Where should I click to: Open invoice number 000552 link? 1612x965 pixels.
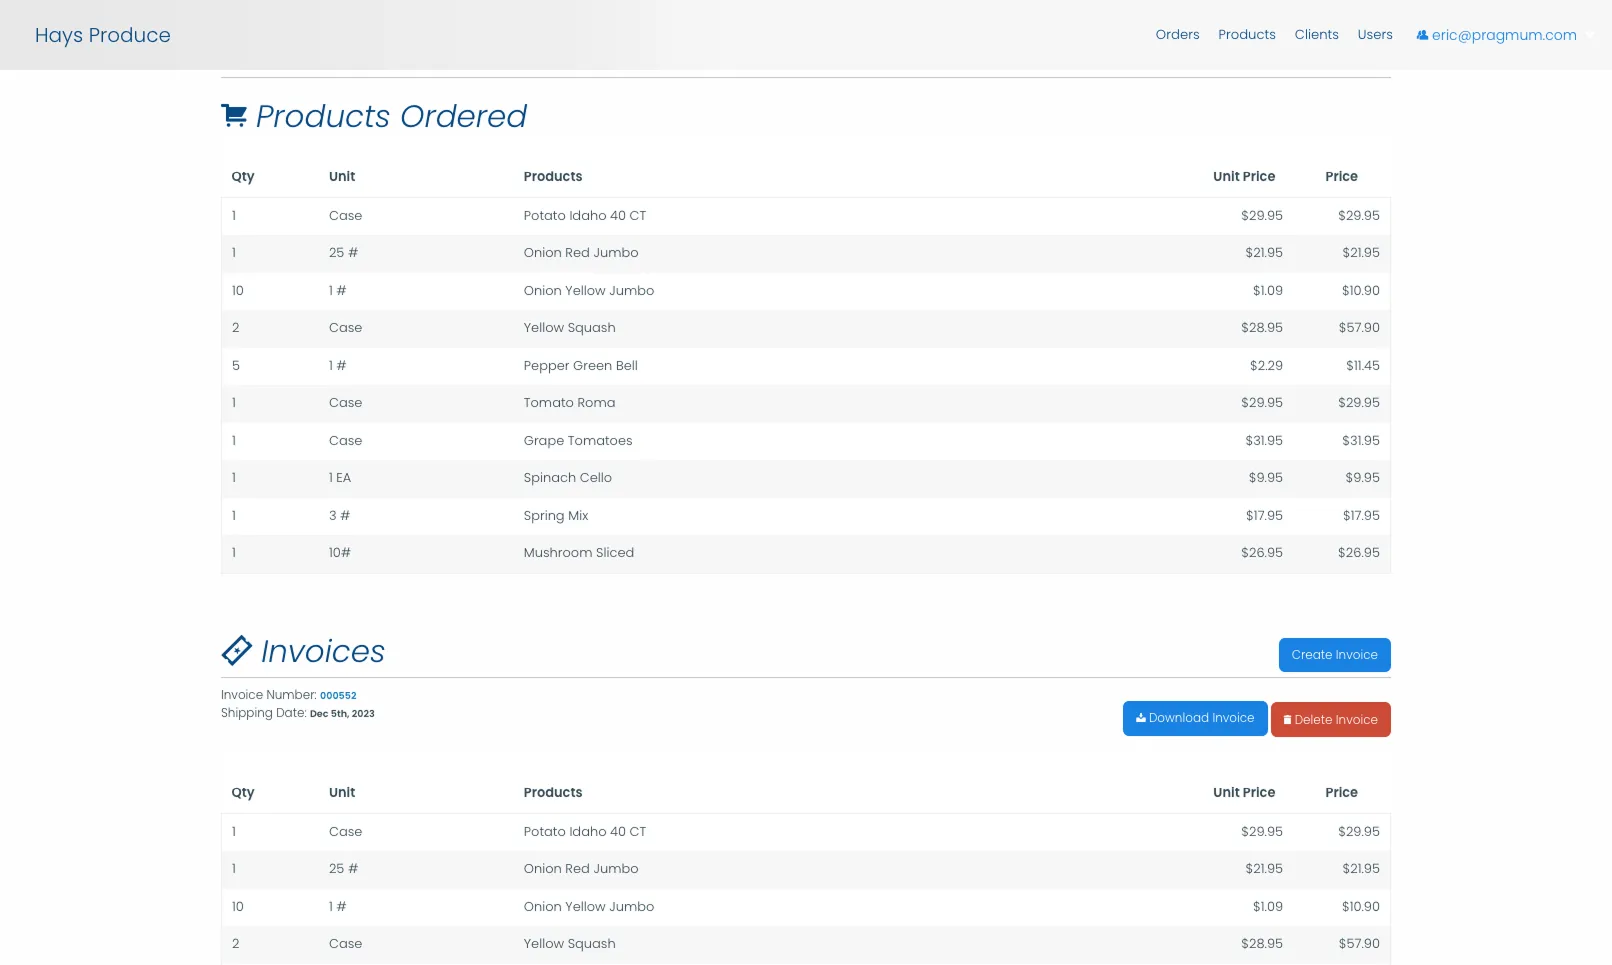click(x=339, y=695)
